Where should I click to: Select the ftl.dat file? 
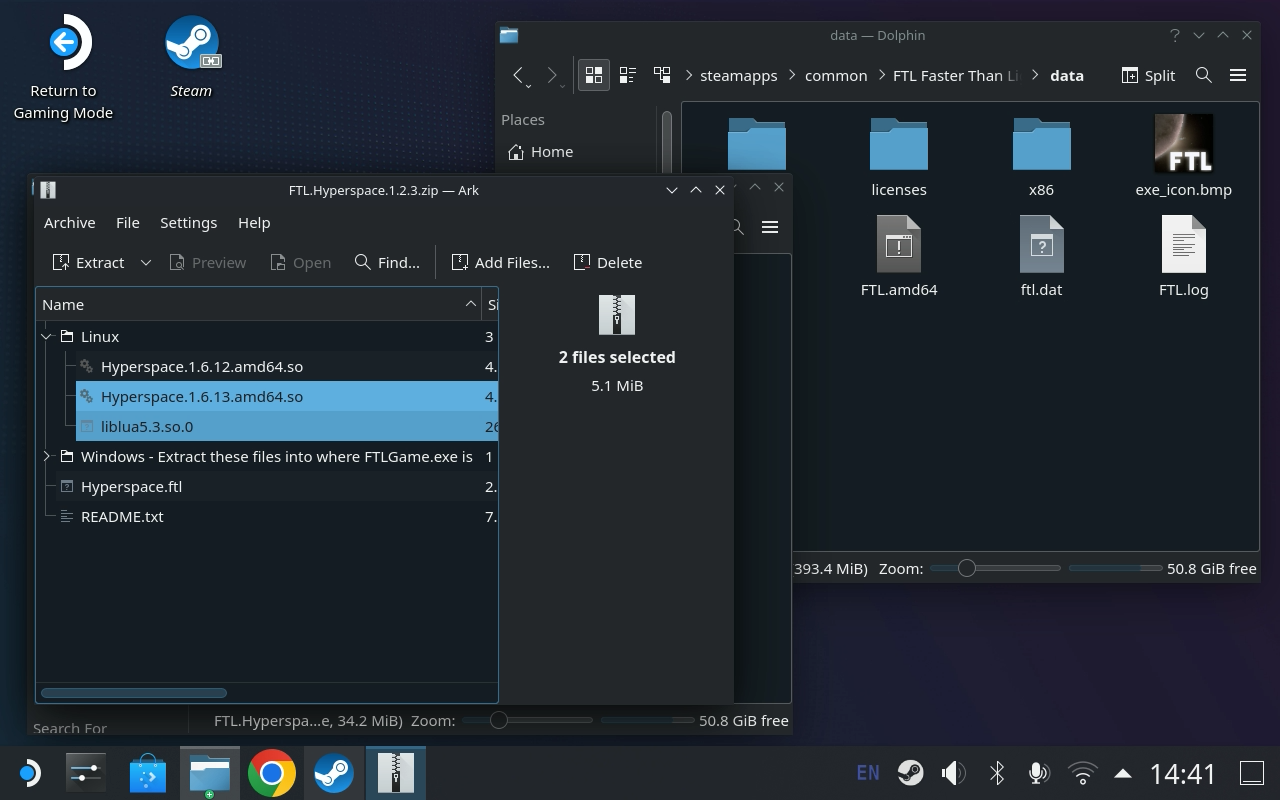point(1041,257)
